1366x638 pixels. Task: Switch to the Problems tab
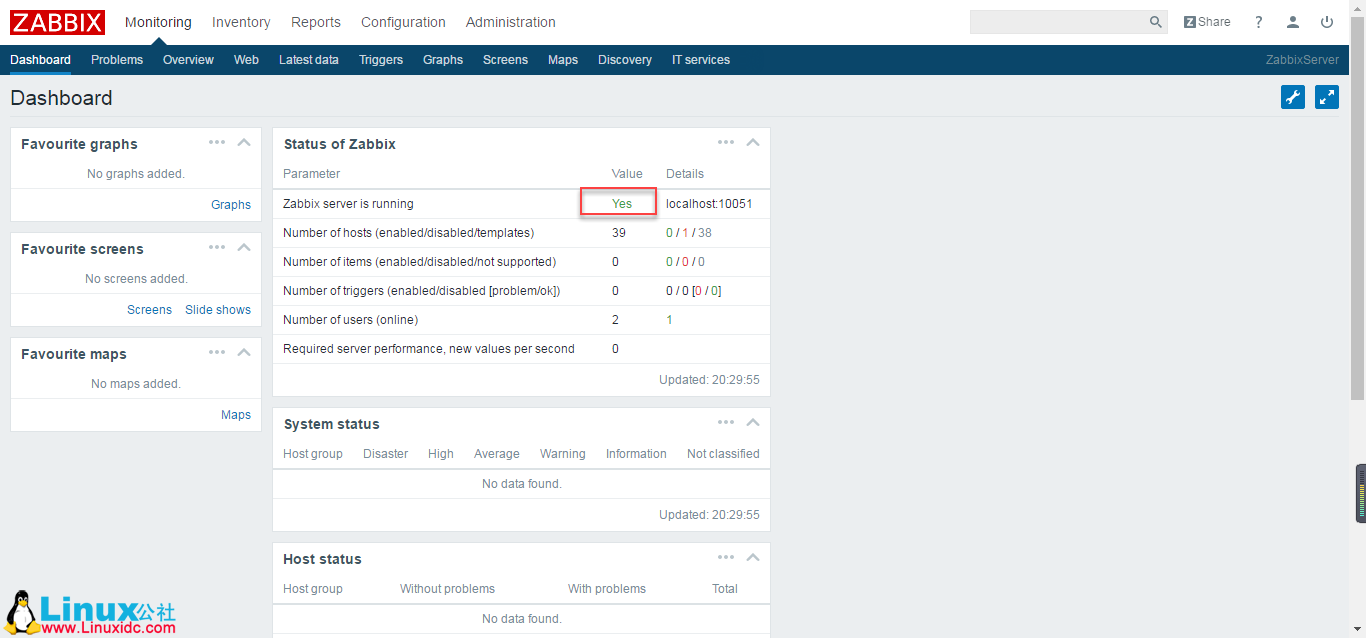tap(116, 60)
